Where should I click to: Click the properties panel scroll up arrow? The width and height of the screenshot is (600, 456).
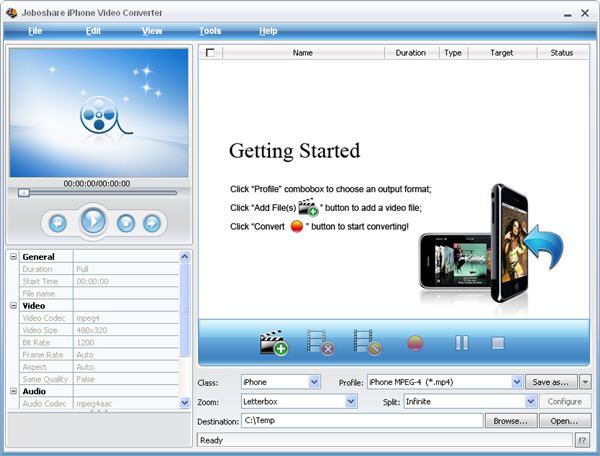click(184, 257)
